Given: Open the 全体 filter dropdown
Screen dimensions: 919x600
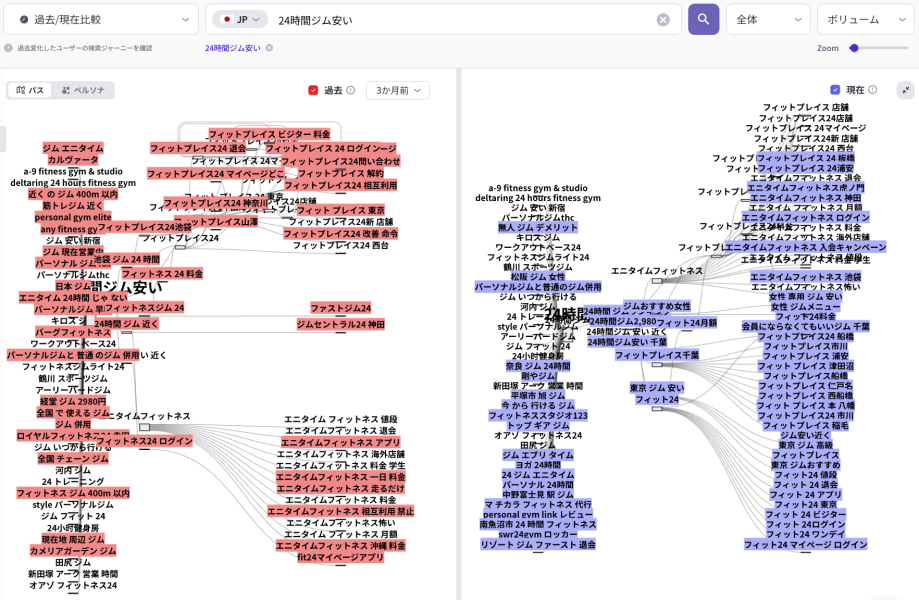Looking at the screenshot, I should (767, 19).
